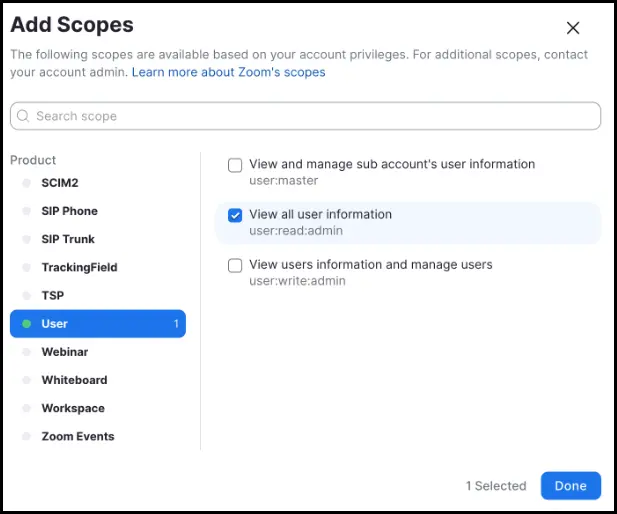This screenshot has width=617, height=514.
Task: Open the TrackingField product scopes
Action: (x=79, y=267)
